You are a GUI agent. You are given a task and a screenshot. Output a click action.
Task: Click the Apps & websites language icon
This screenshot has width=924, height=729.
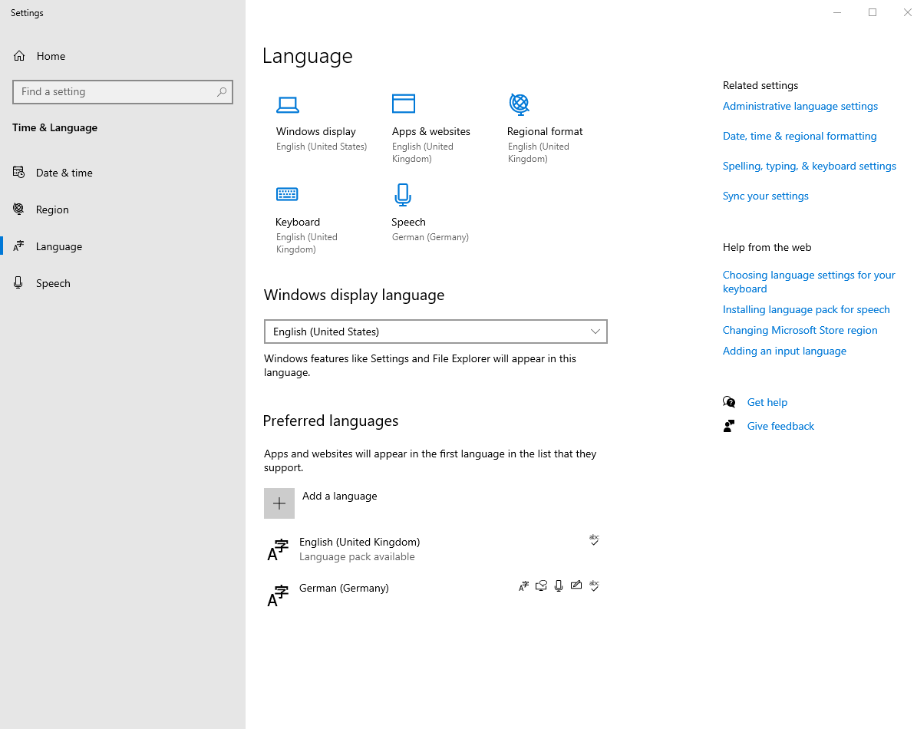403,104
